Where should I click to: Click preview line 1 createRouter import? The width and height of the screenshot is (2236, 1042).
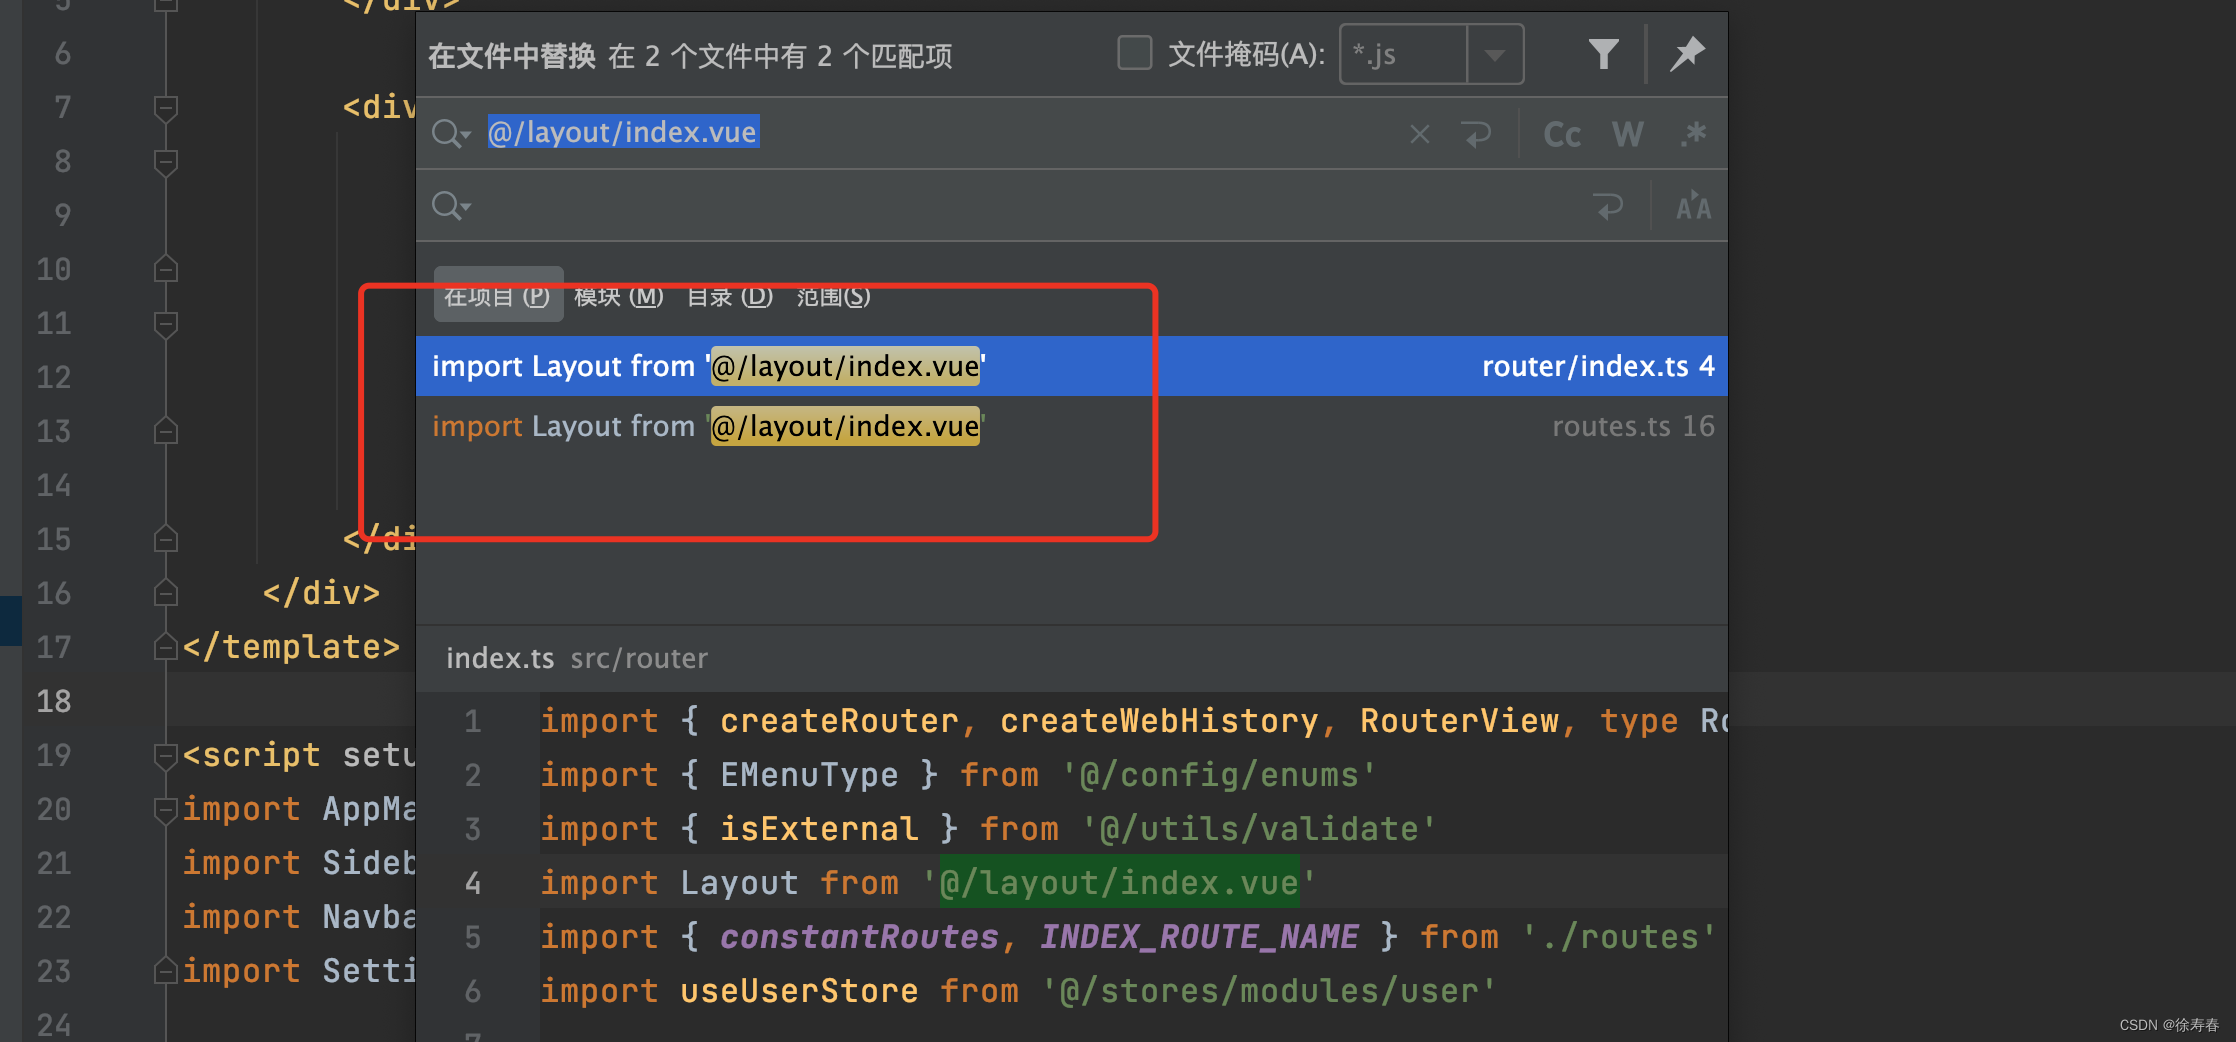[1134, 721]
